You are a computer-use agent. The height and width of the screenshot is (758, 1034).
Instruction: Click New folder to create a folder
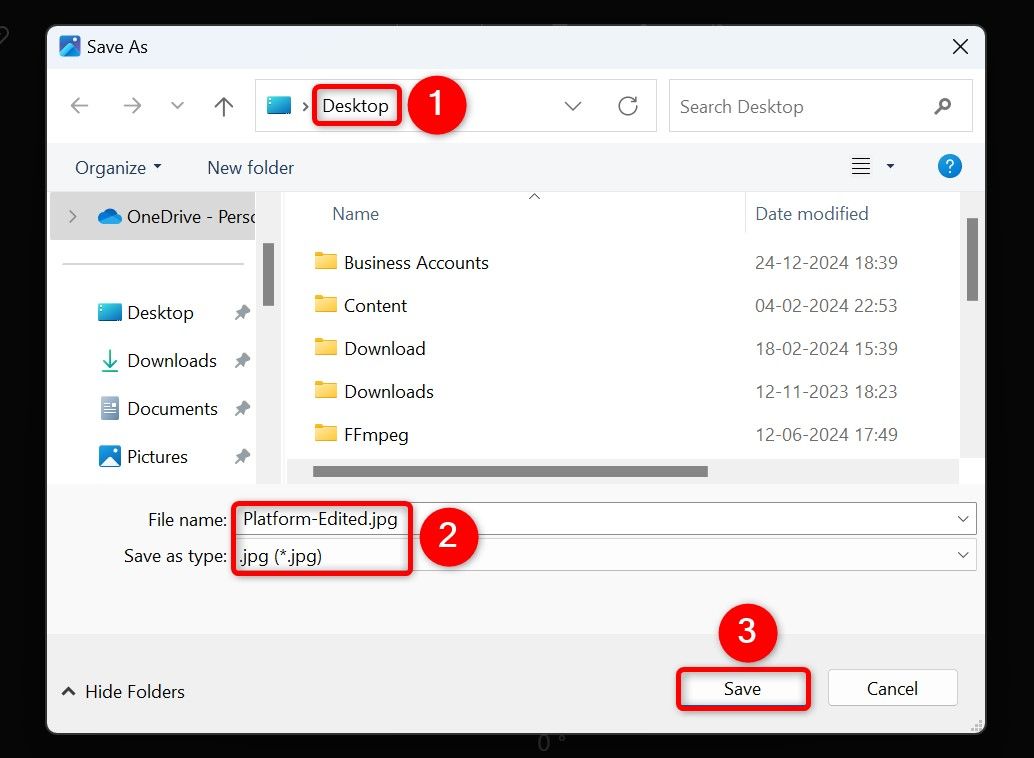click(x=250, y=167)
